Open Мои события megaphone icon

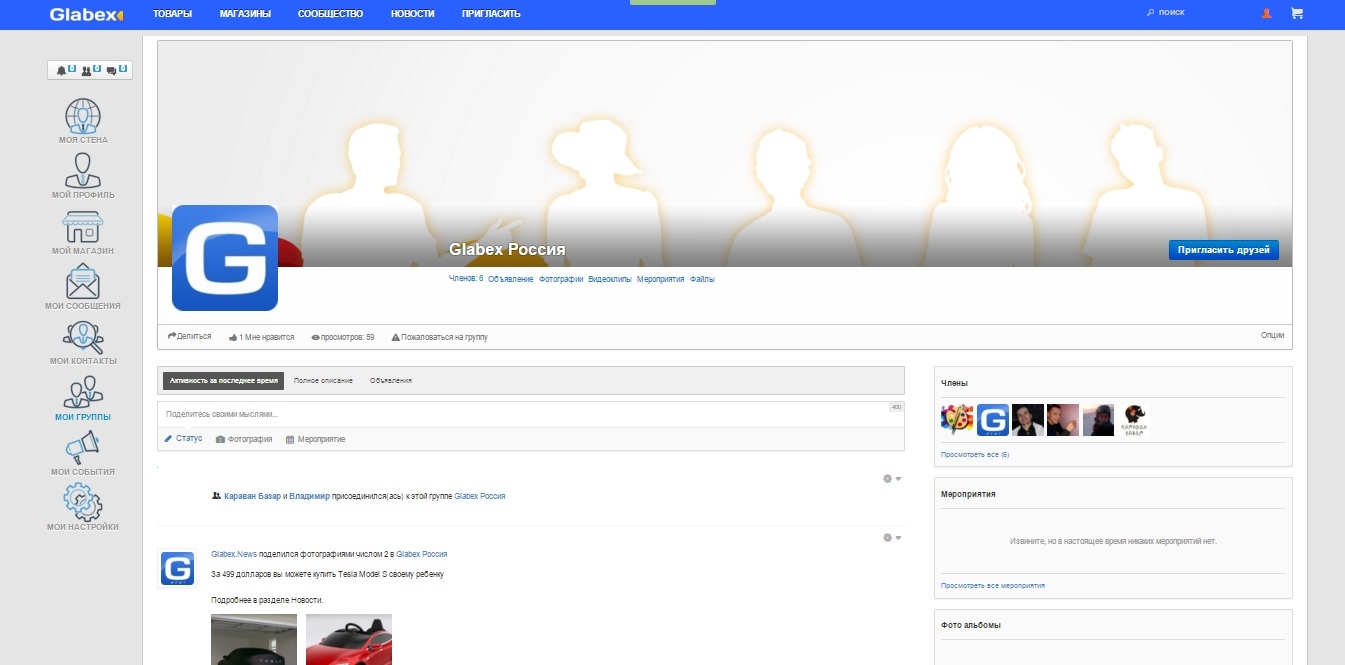point(83,447)
